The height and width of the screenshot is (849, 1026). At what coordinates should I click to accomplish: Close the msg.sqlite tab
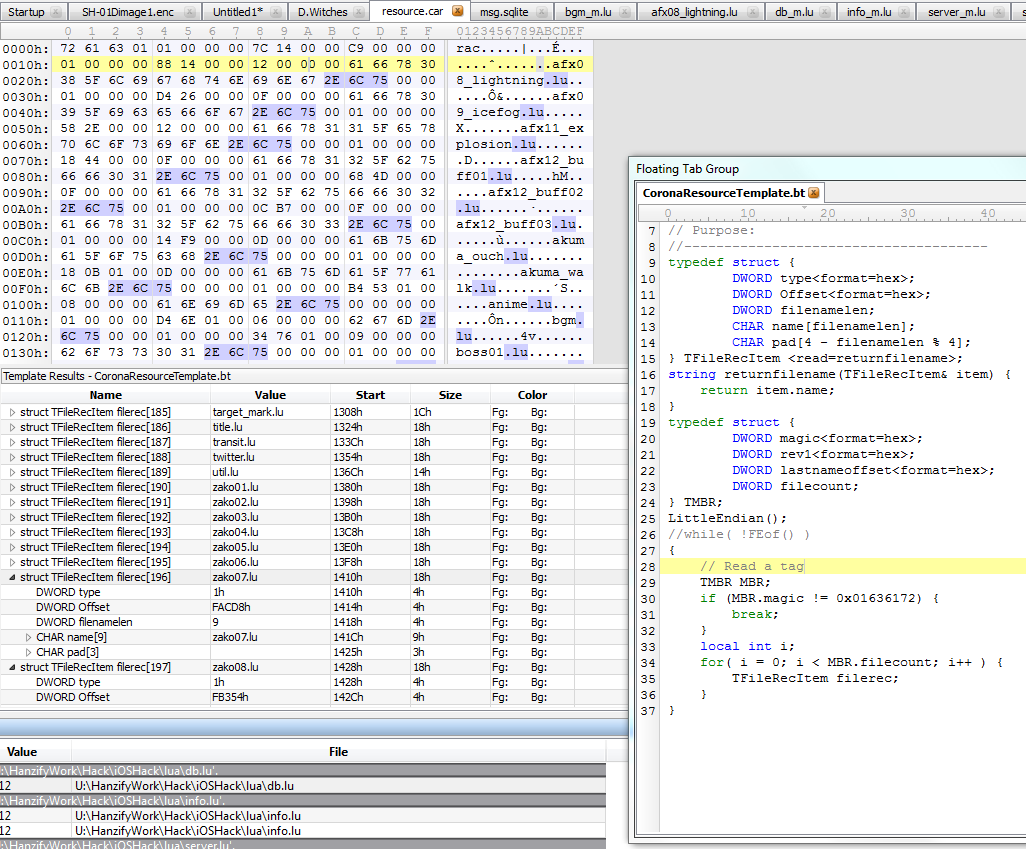pos(540,12)
